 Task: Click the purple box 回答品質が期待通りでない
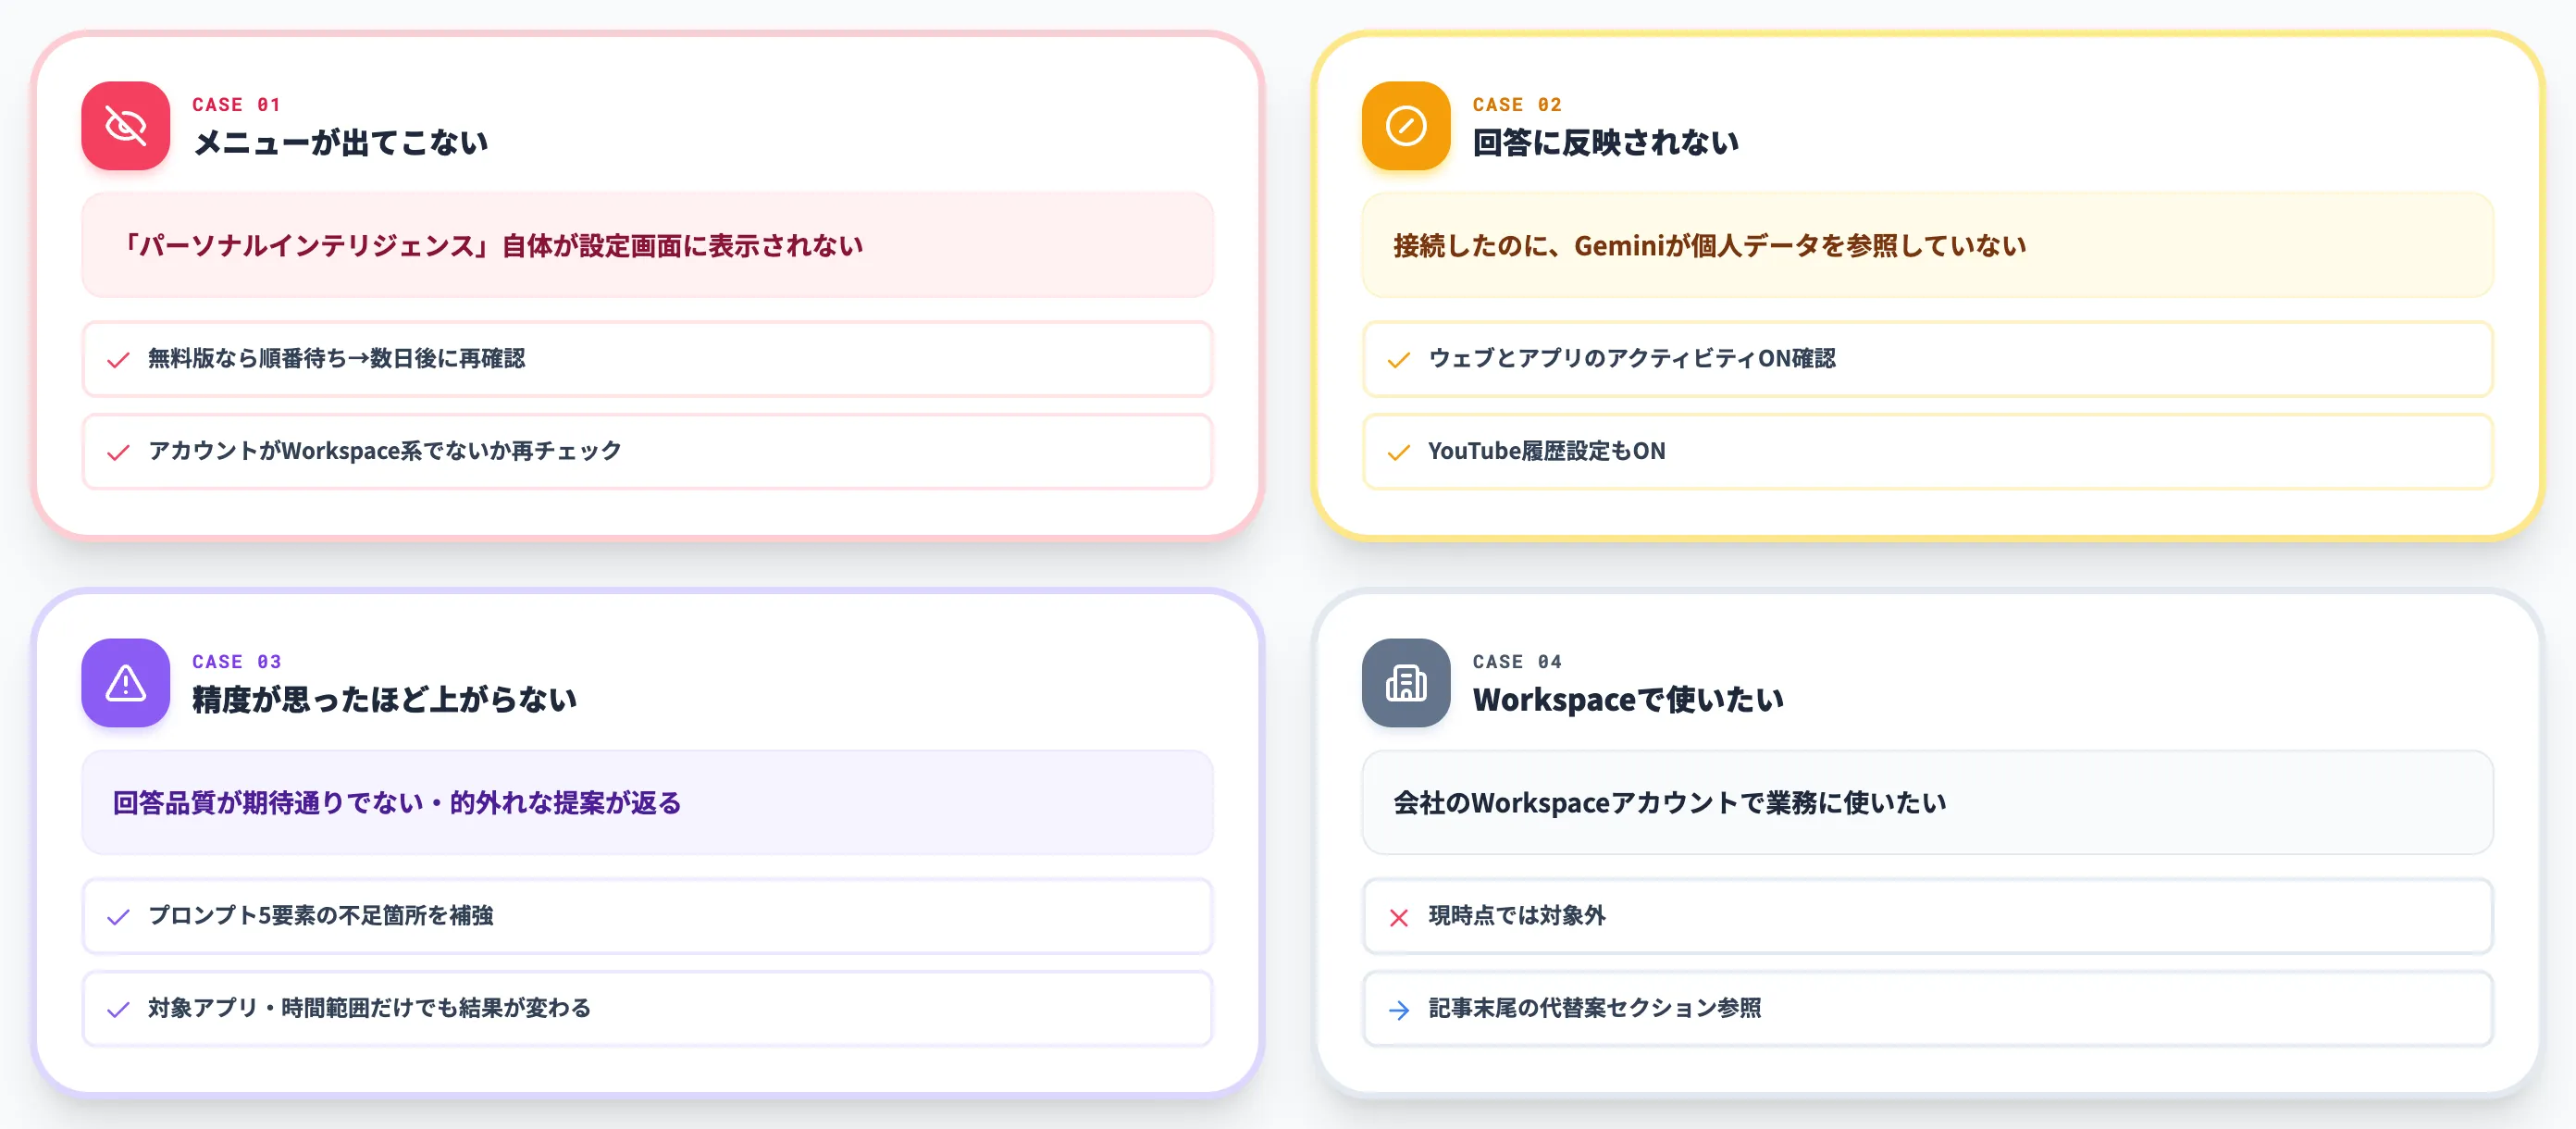(647, 802)
